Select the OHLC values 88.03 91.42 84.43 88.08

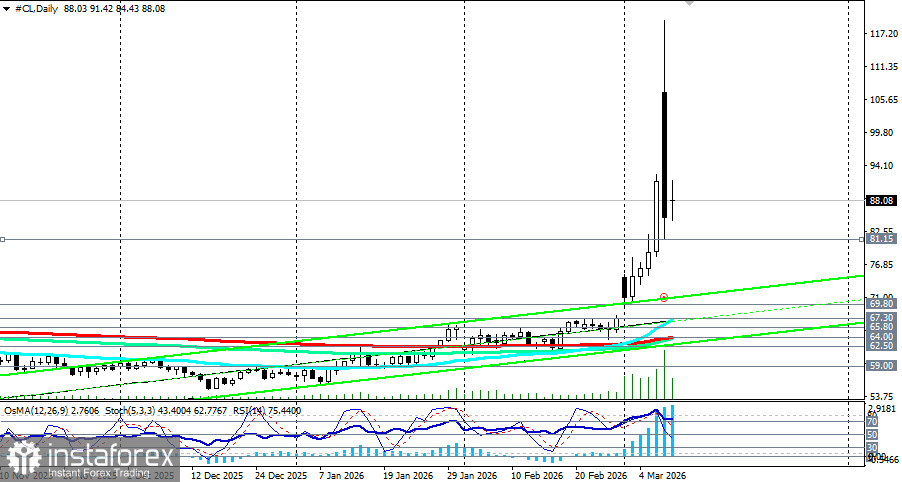tap(114, 9)
